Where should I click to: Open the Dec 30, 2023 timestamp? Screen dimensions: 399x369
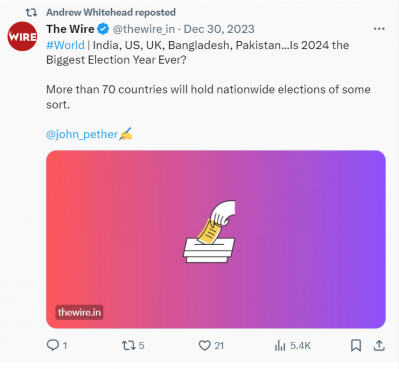coord(219,29)
